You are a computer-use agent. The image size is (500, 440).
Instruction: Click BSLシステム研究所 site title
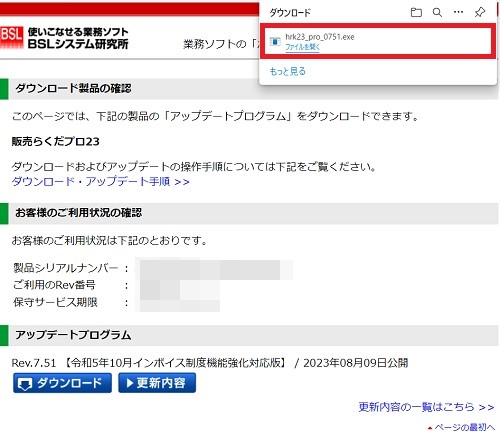78,44
